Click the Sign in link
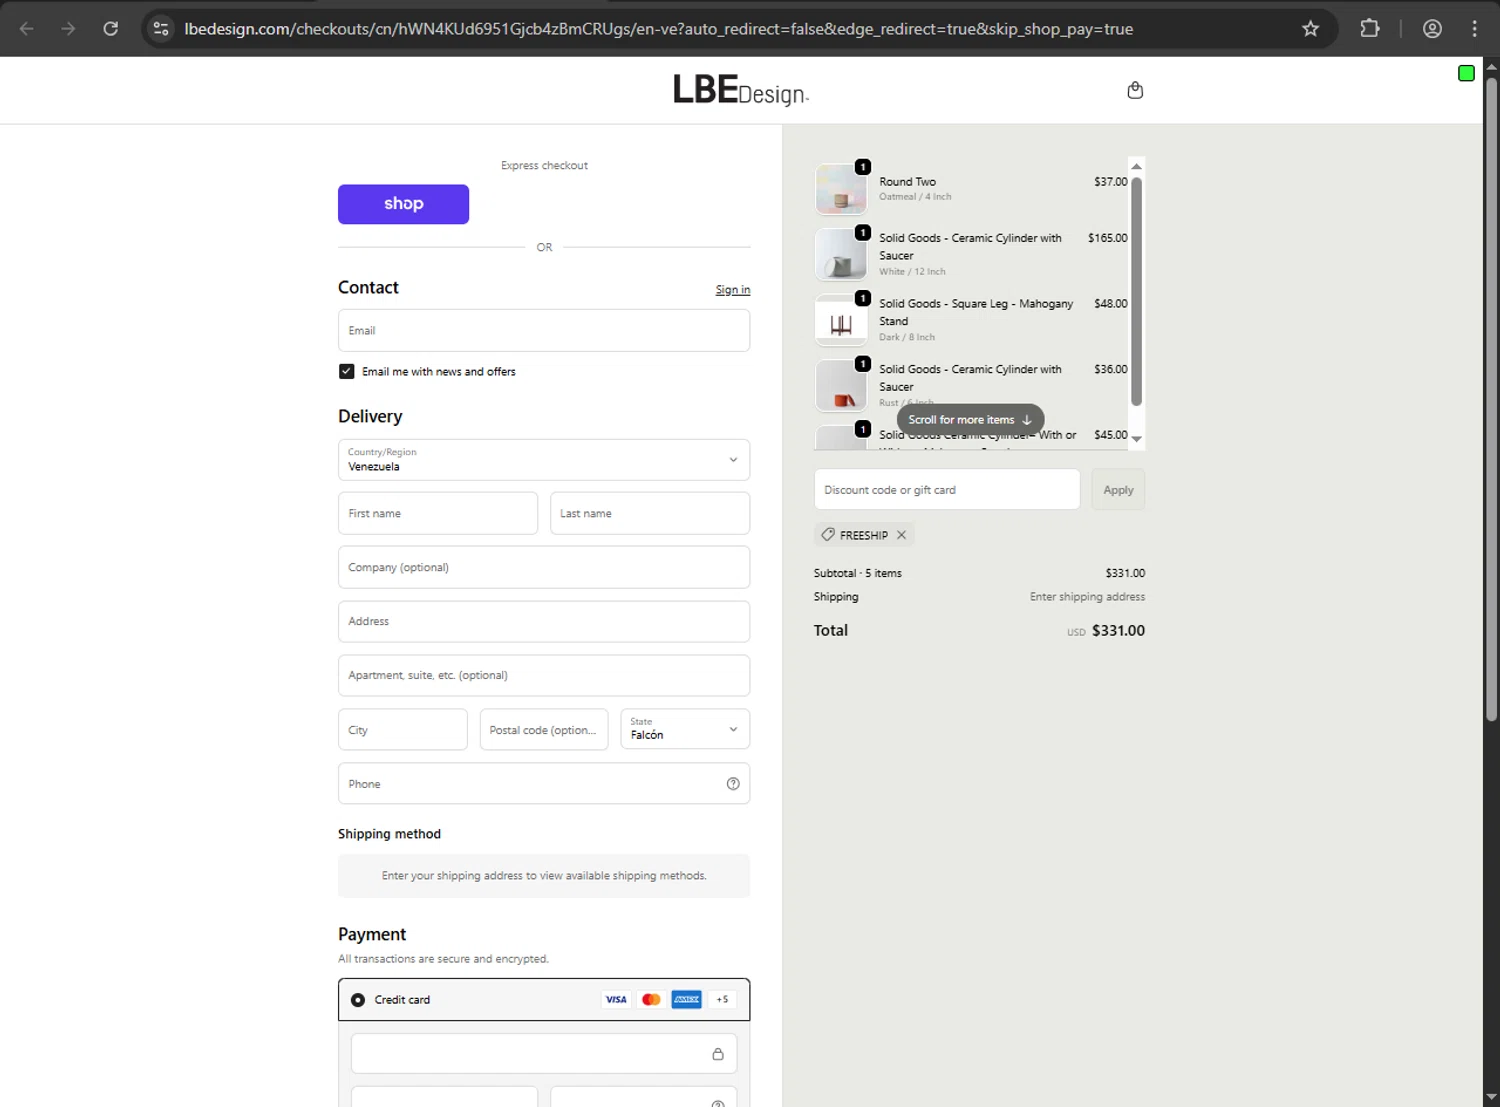 click(733, 290)
